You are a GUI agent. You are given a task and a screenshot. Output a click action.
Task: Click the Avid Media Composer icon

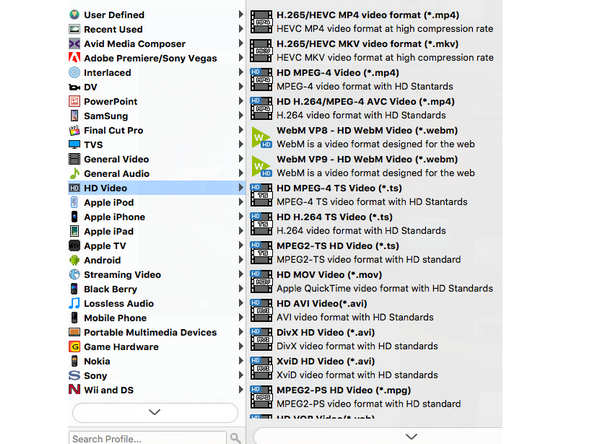(x=74, y=44)
